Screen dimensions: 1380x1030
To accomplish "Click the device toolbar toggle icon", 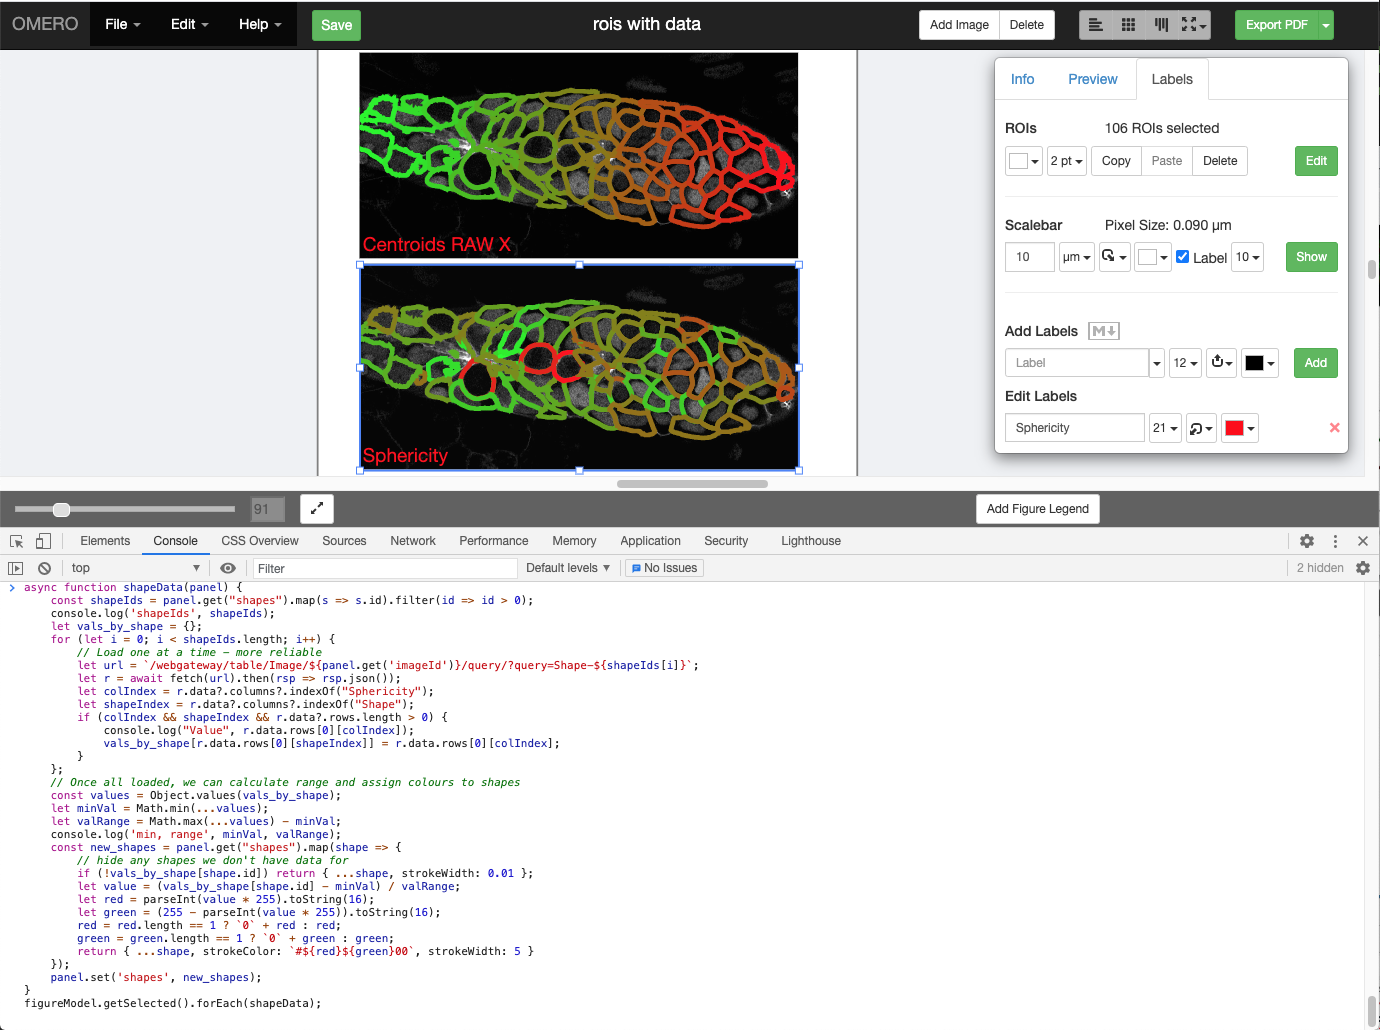I will tap(43, 541).
